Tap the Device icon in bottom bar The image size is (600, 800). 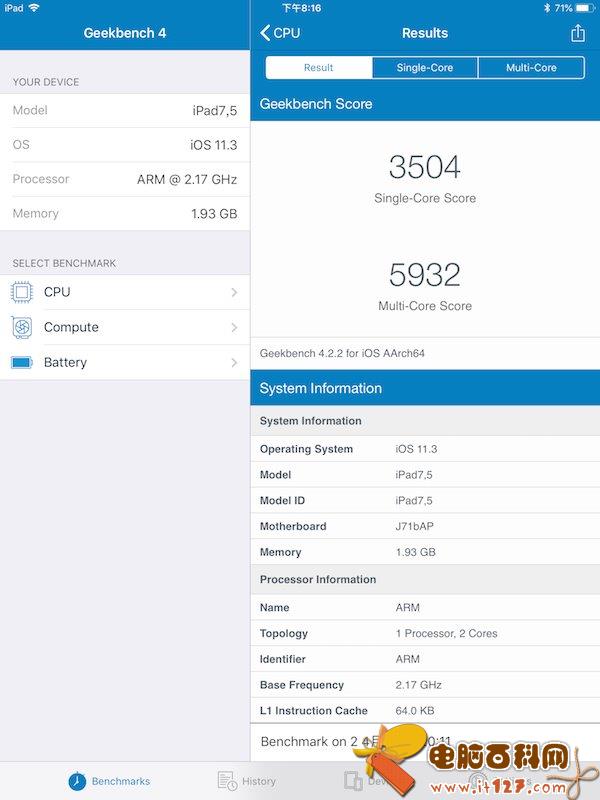pyautogui.click(x=353, y=781)
